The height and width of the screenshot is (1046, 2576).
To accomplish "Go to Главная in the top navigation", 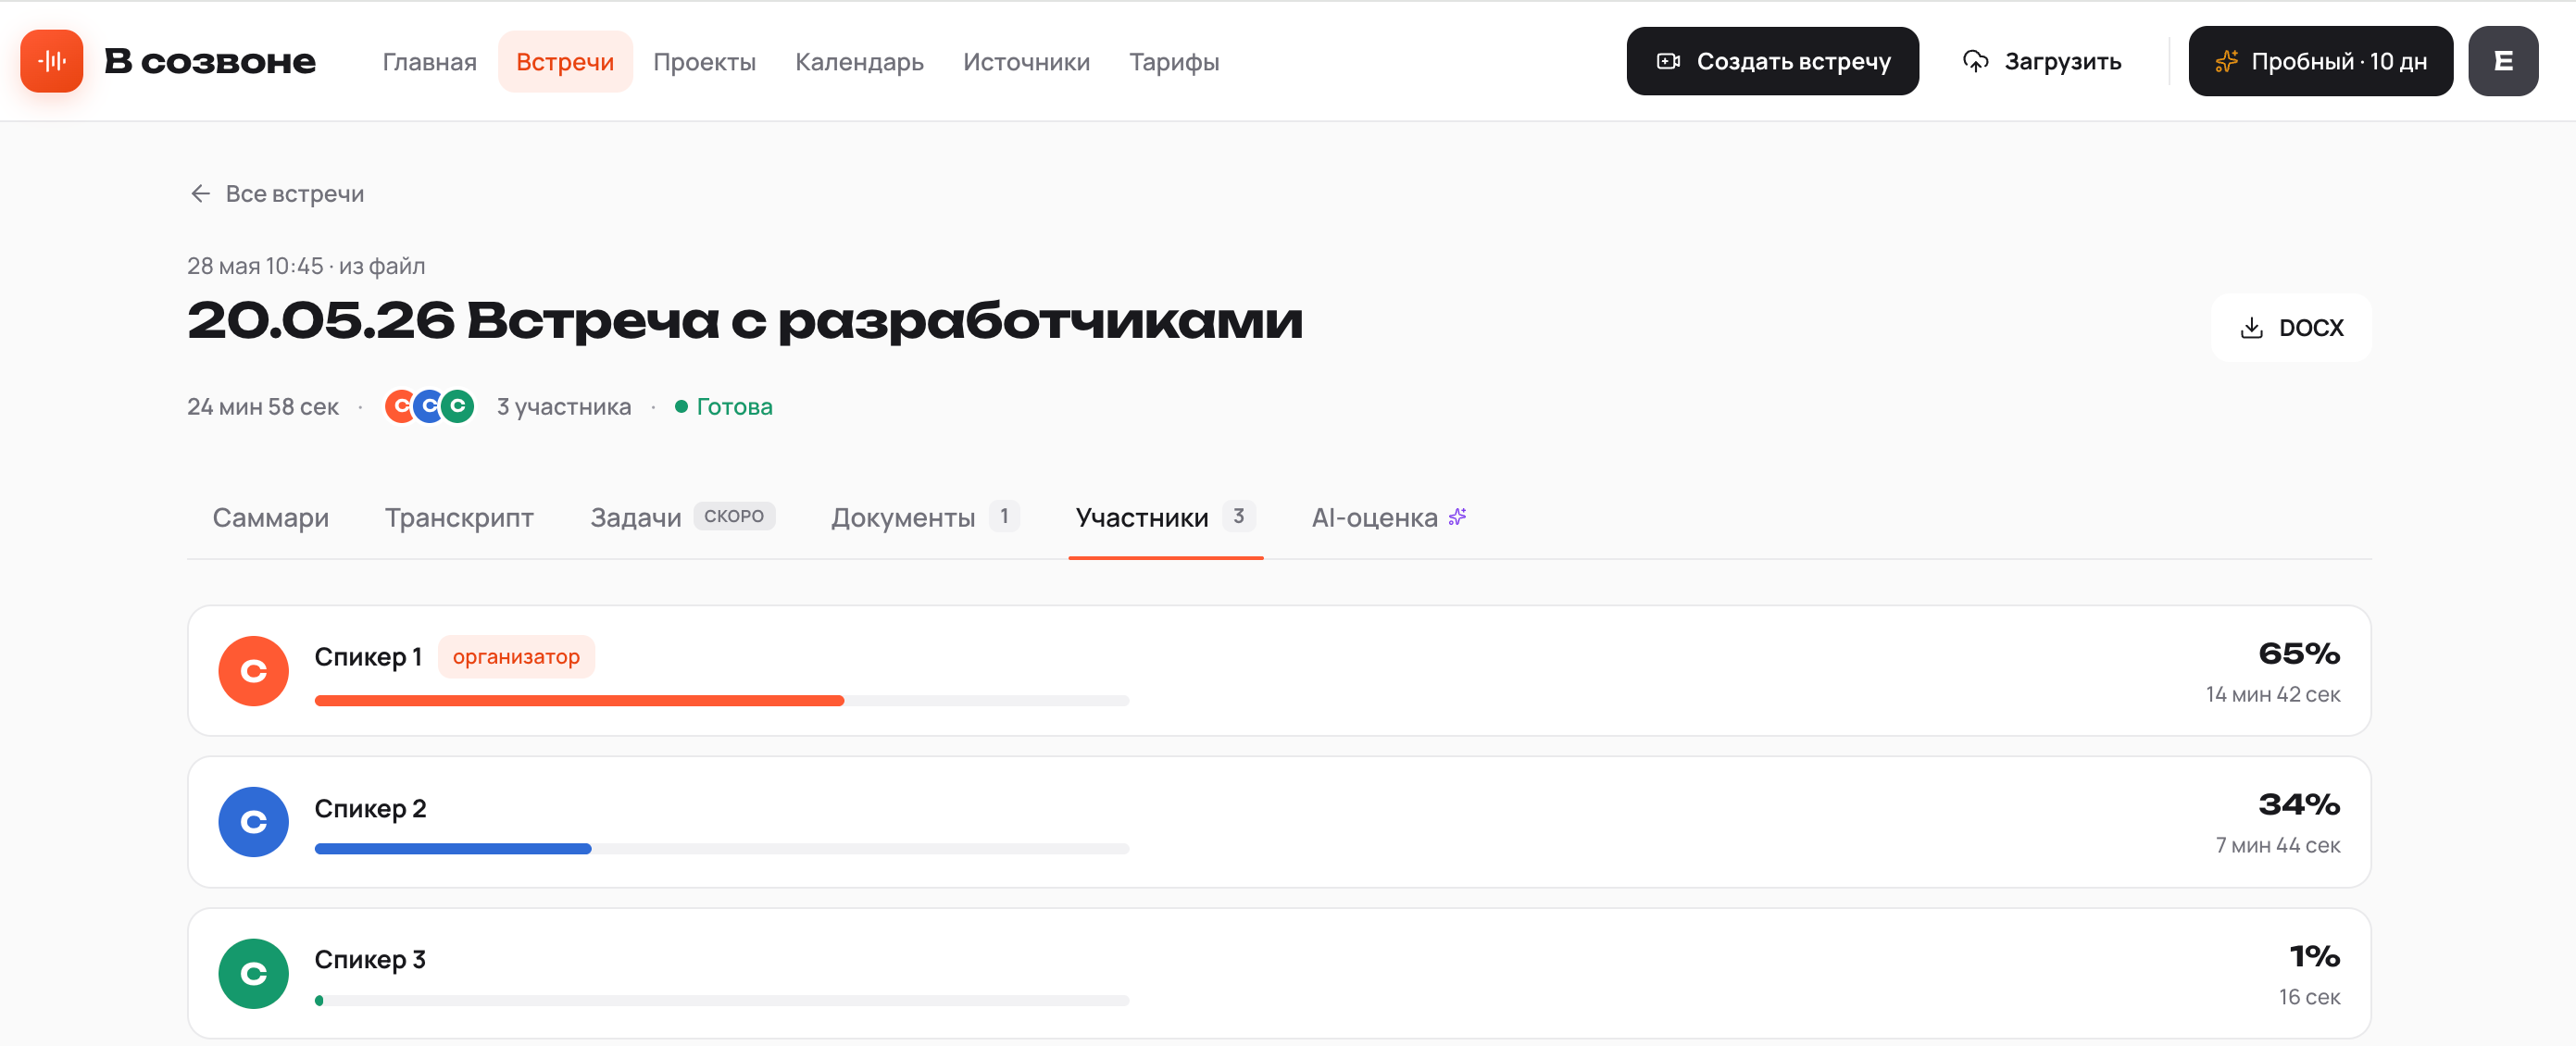I will click(x=429, y=61).
